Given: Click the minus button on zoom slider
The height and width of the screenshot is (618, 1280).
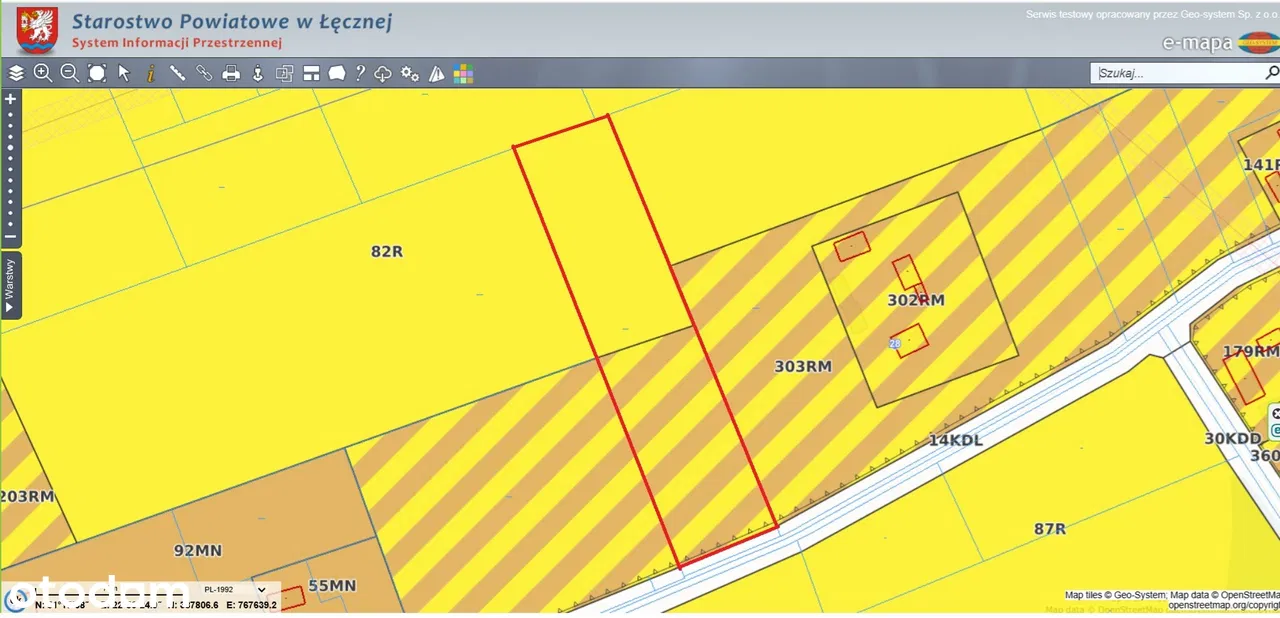Looking at the screenshot, I should pyautogui.click(x=11, y=237).
